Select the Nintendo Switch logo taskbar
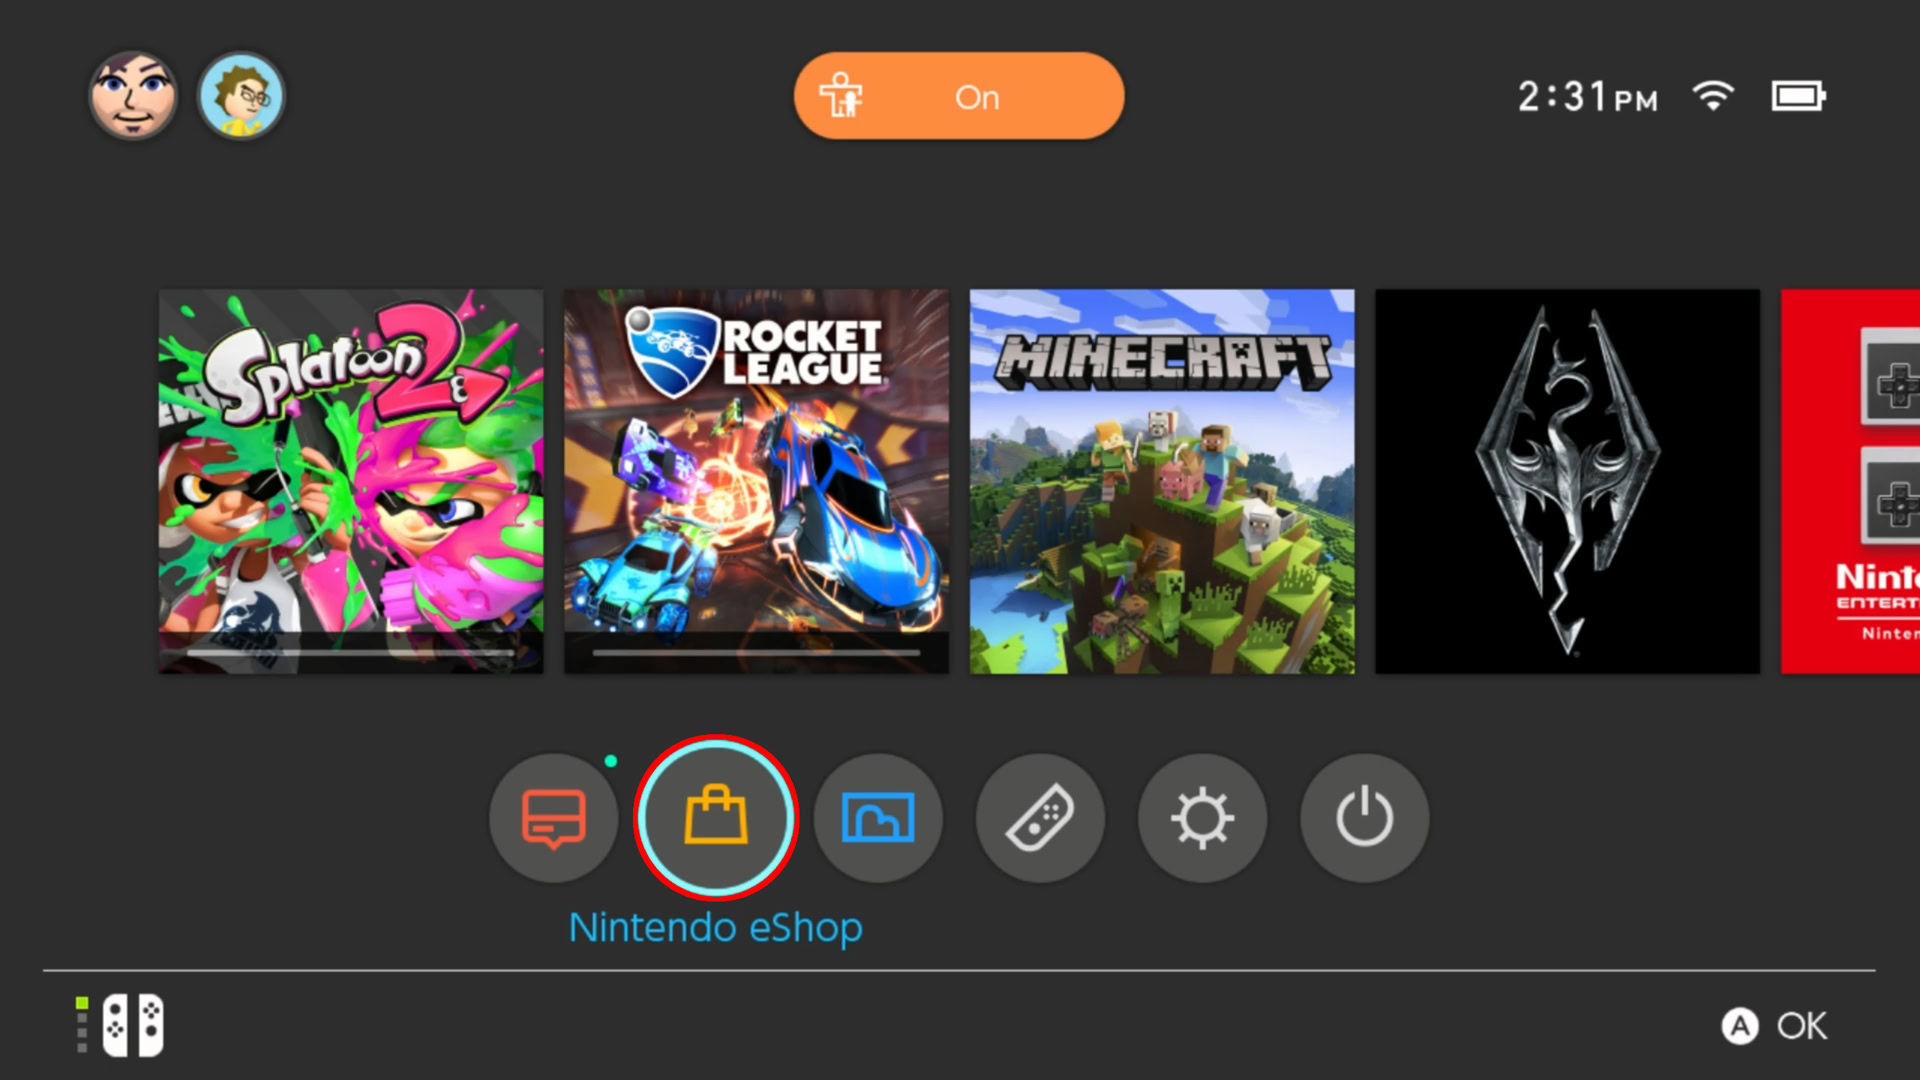The height and width of the screenshot is (1080, 1920). point(124,1026)
